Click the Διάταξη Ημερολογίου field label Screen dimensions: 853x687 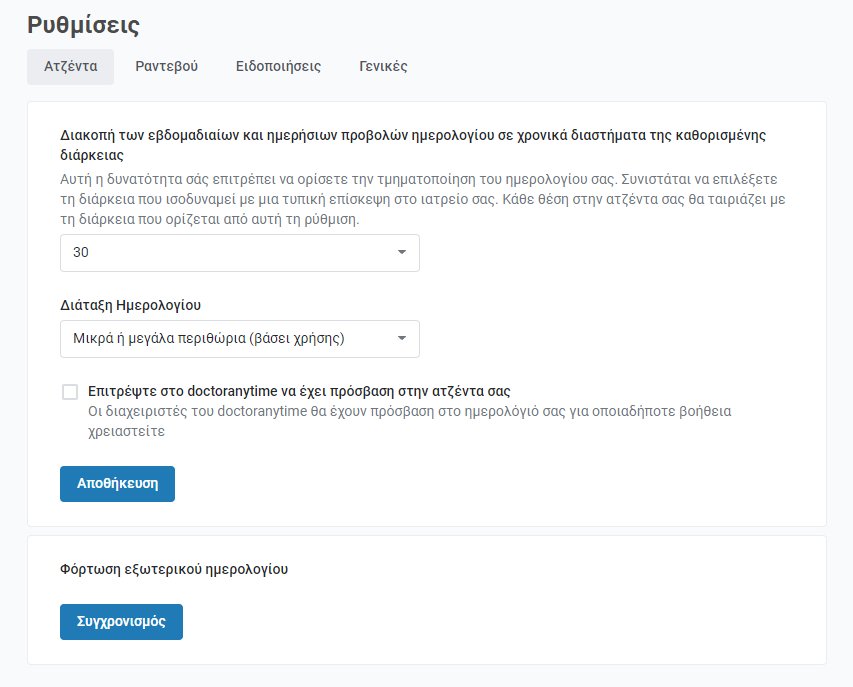[x=131, y=305]
